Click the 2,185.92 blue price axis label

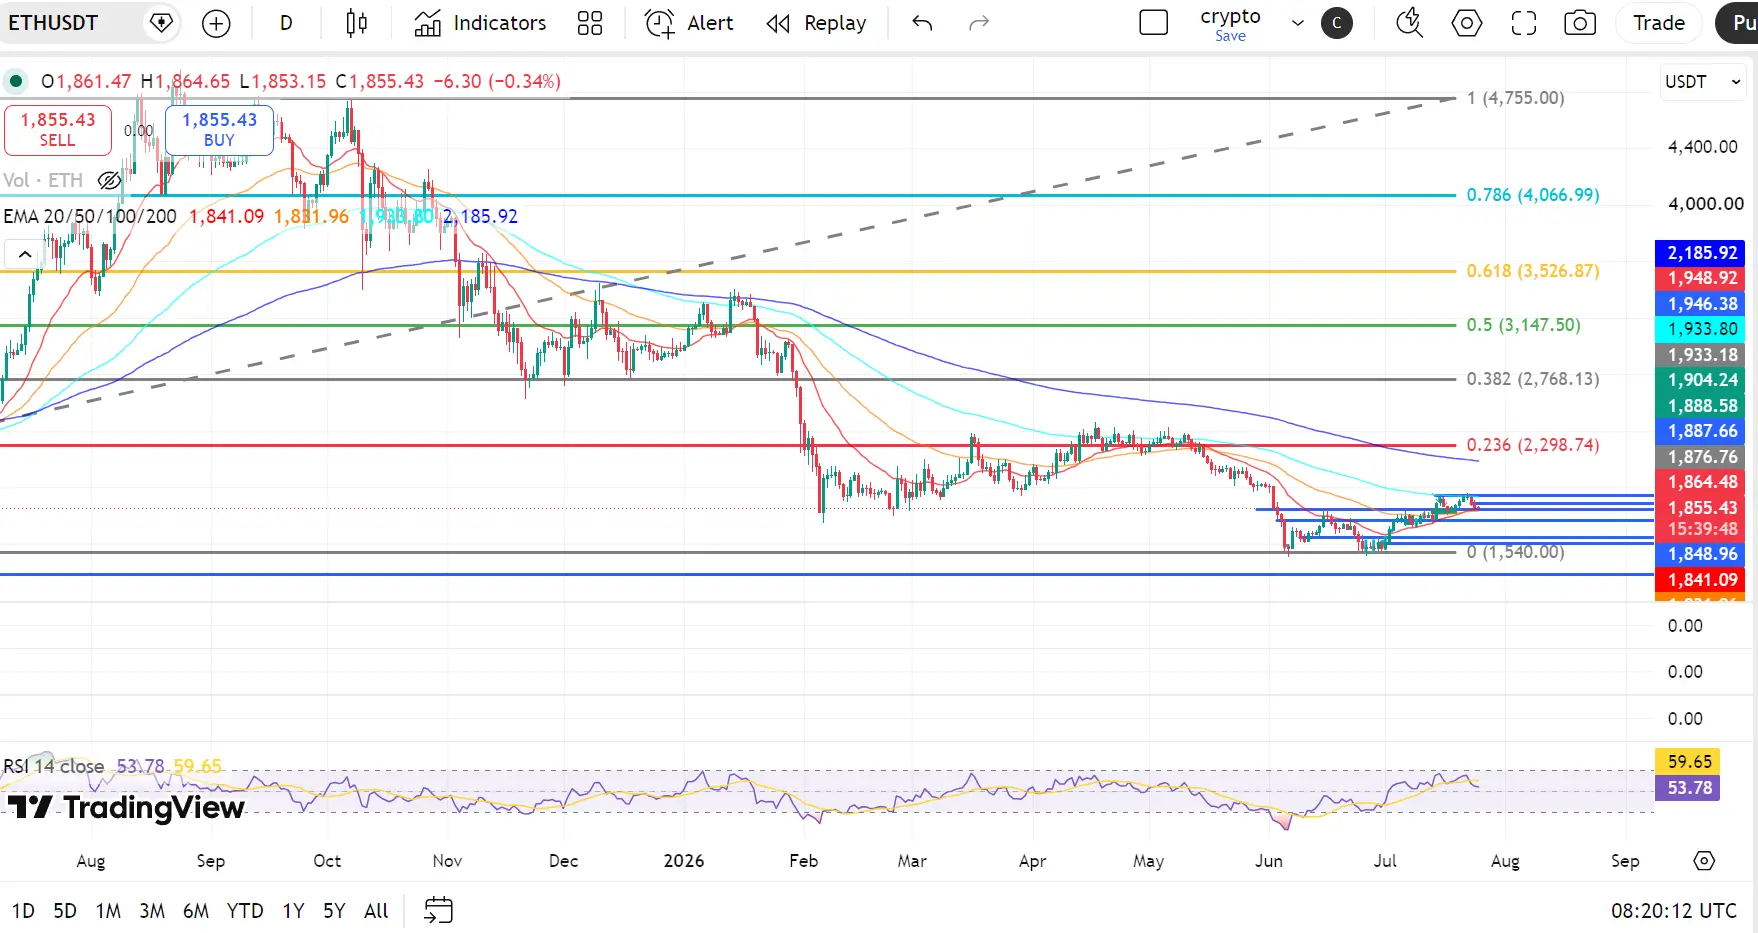1701,253
